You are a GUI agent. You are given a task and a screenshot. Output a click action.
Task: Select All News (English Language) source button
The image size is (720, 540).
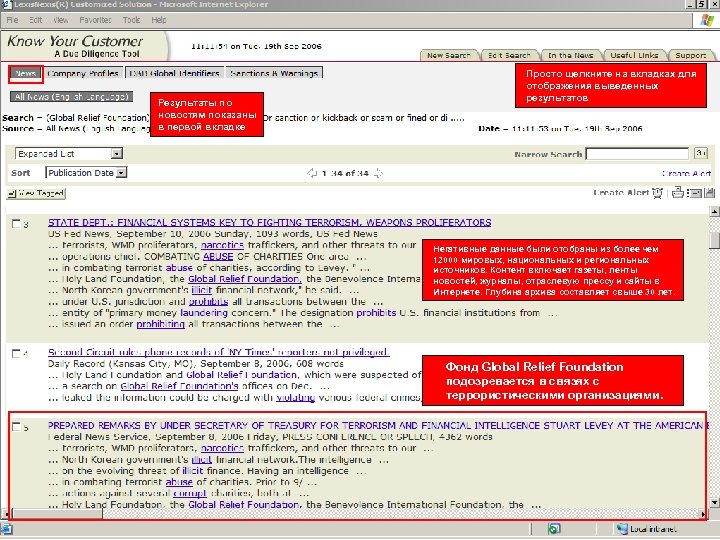coord(72,96)
